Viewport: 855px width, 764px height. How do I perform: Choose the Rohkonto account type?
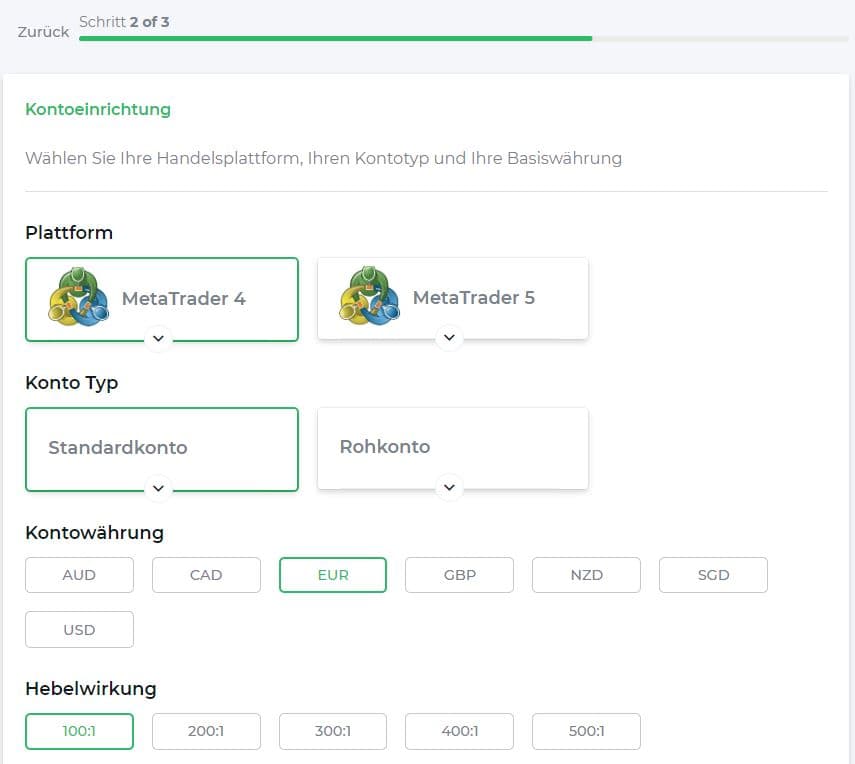click(385, 447)
